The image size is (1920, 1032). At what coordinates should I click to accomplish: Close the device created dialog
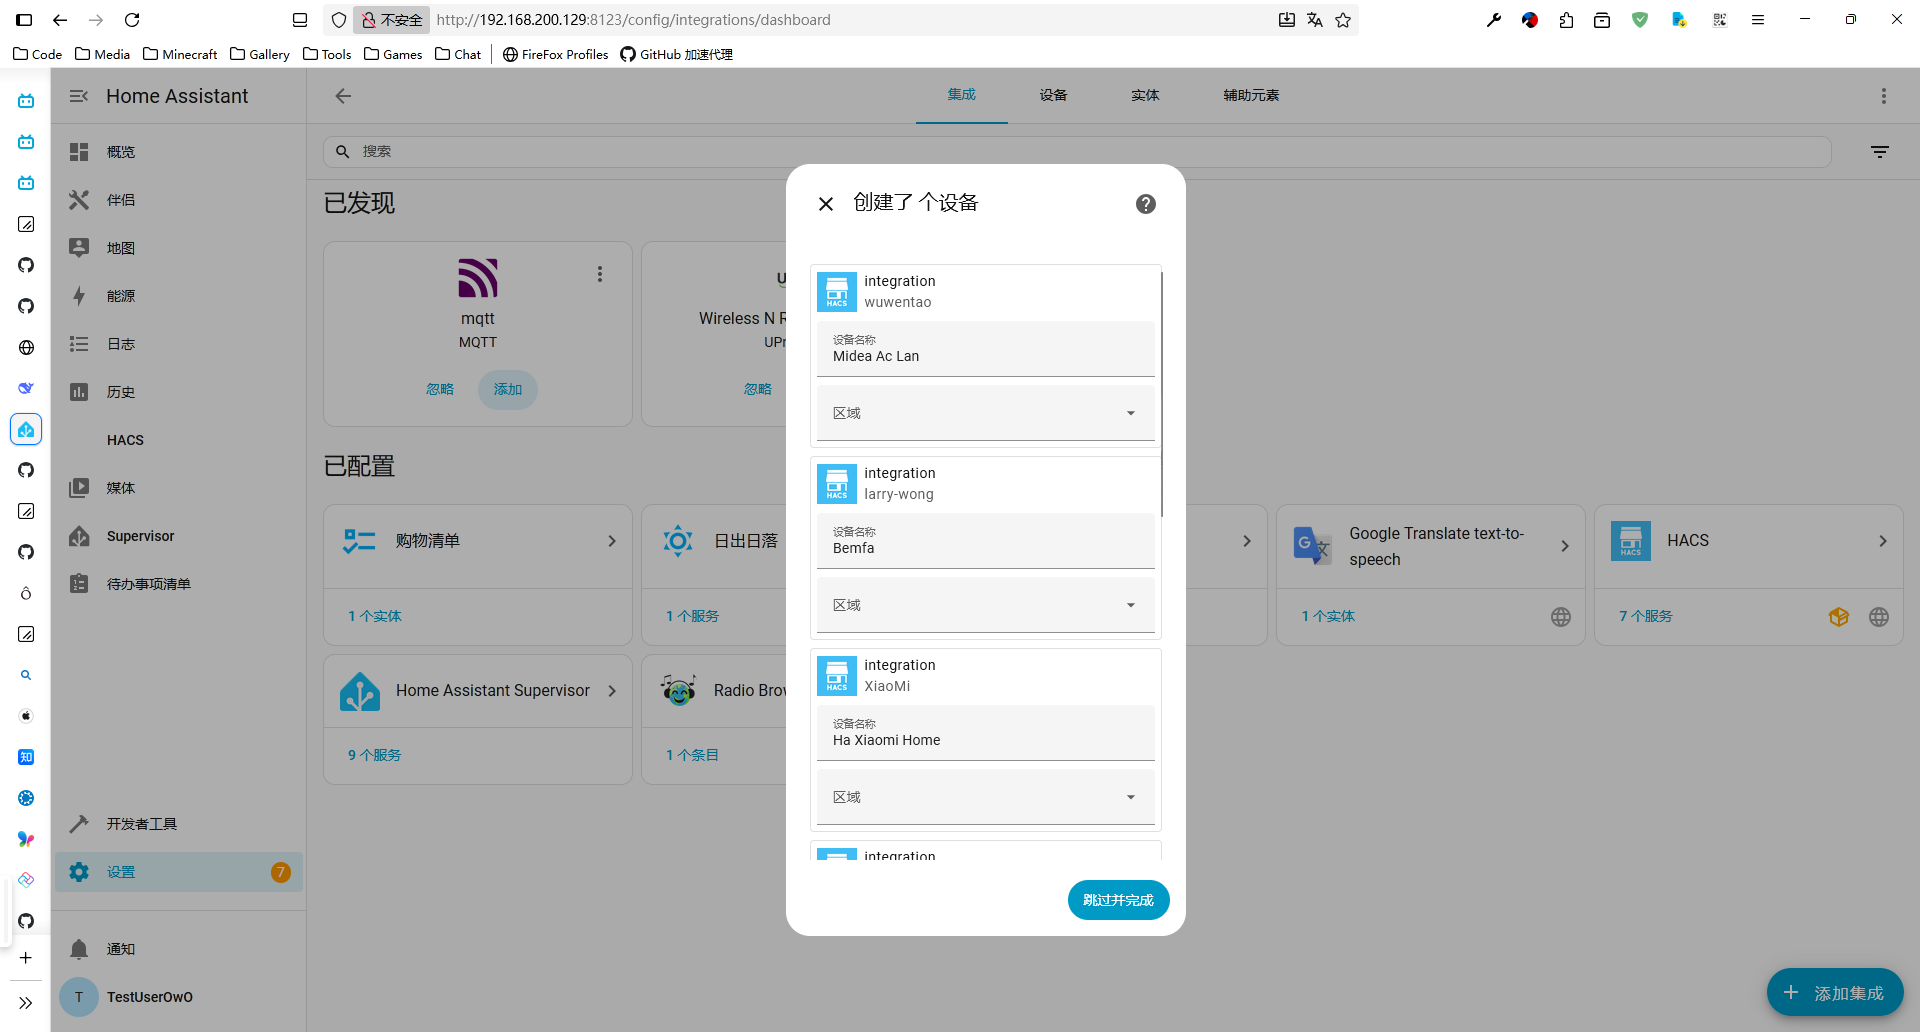pyautogui.click(x=826, y=204)
